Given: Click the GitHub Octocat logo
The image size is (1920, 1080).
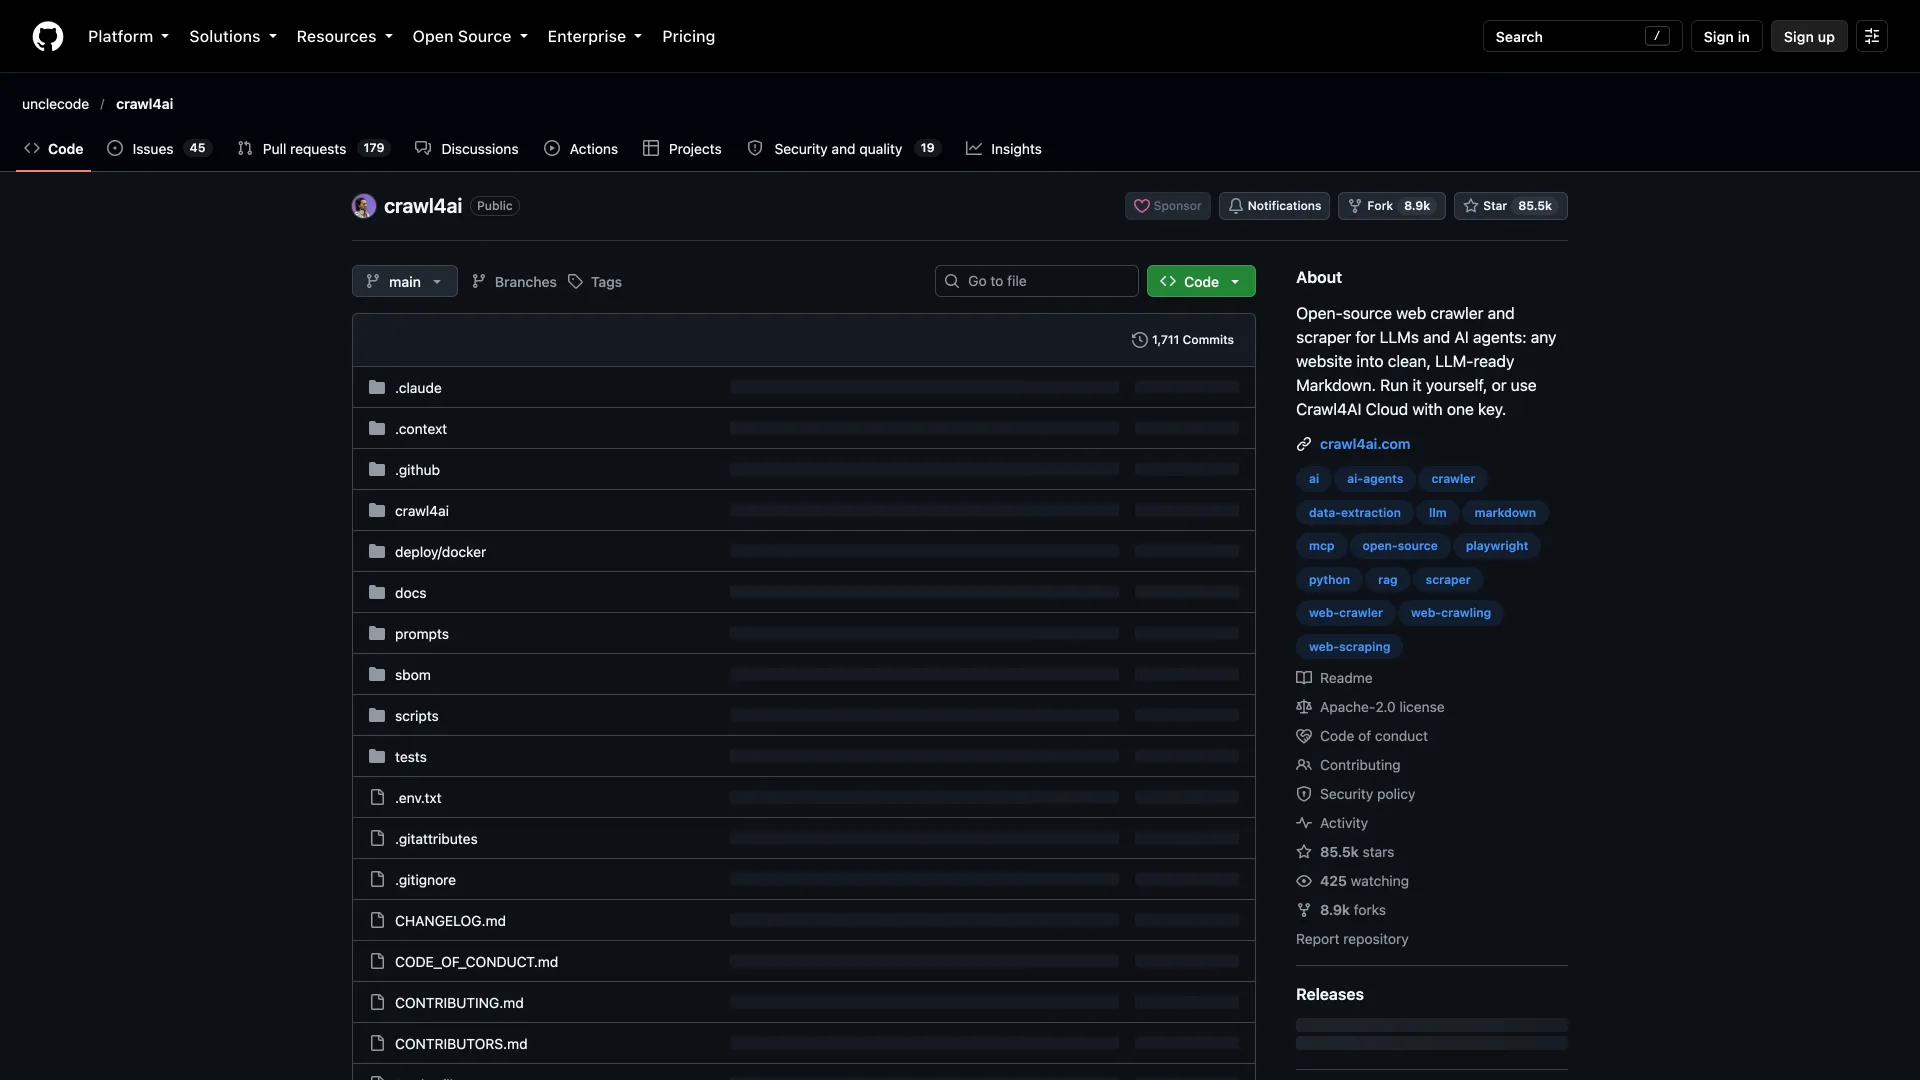Looking at the screenshot, I should pos(48,37).
